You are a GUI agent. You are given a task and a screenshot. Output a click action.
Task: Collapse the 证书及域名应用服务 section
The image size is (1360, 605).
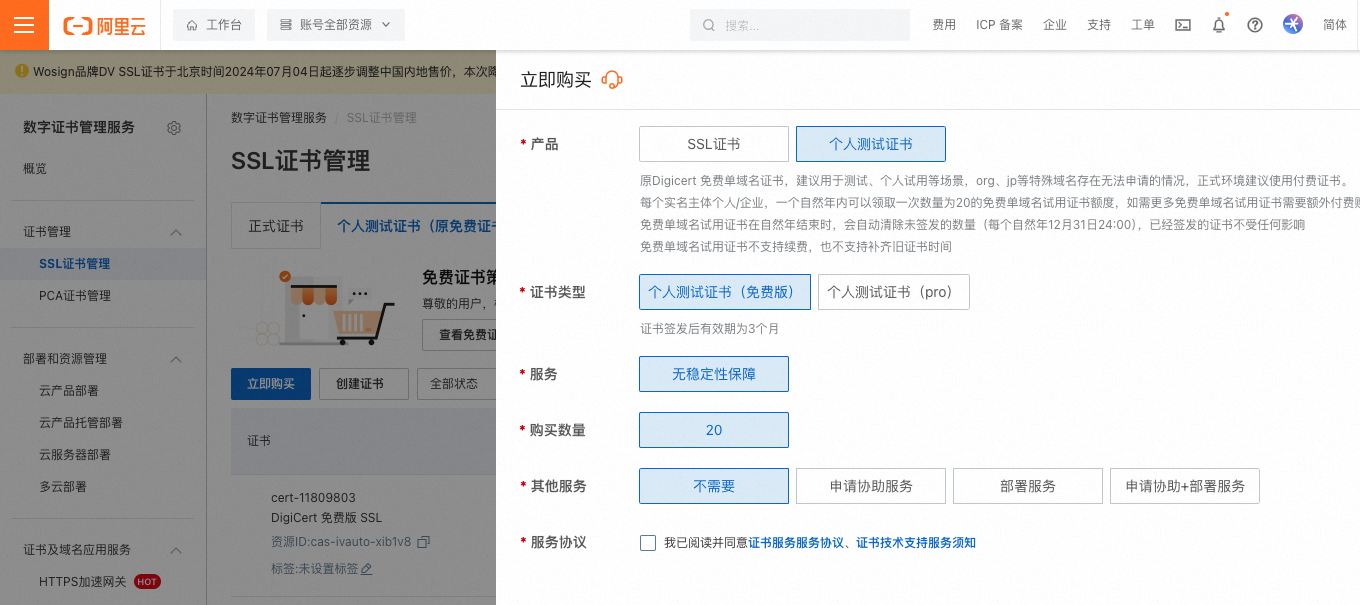(x=176, y=550)
